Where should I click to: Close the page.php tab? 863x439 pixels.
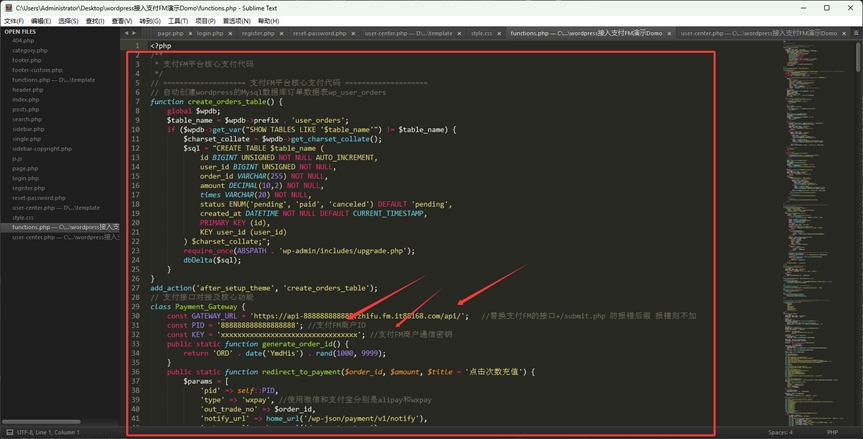190,34
